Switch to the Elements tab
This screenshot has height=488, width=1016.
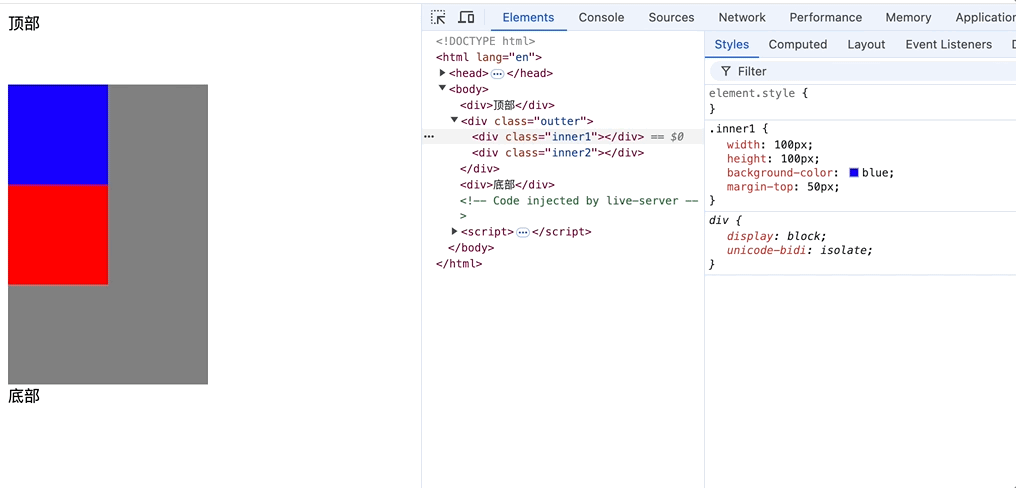(x=529, y=17)
